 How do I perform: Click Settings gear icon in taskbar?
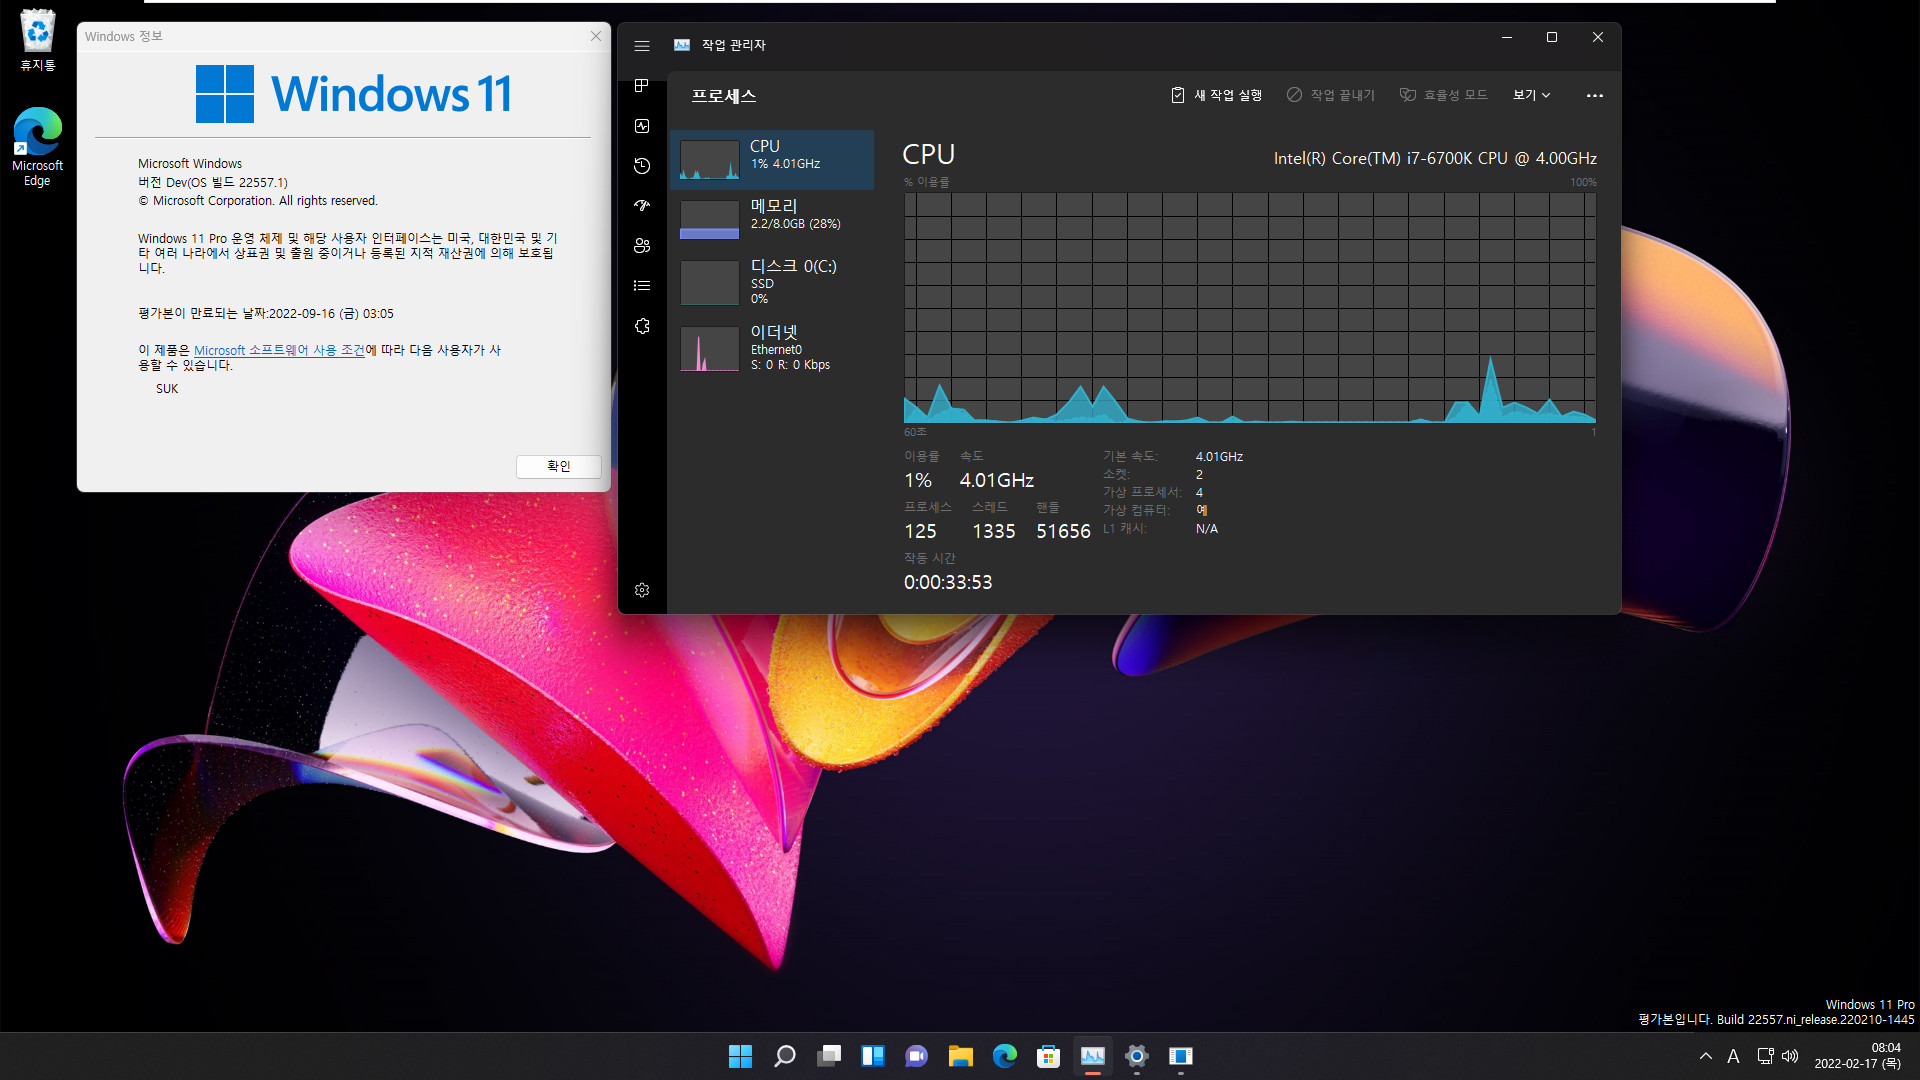pyautogui.click(x=1137, y=1056)
